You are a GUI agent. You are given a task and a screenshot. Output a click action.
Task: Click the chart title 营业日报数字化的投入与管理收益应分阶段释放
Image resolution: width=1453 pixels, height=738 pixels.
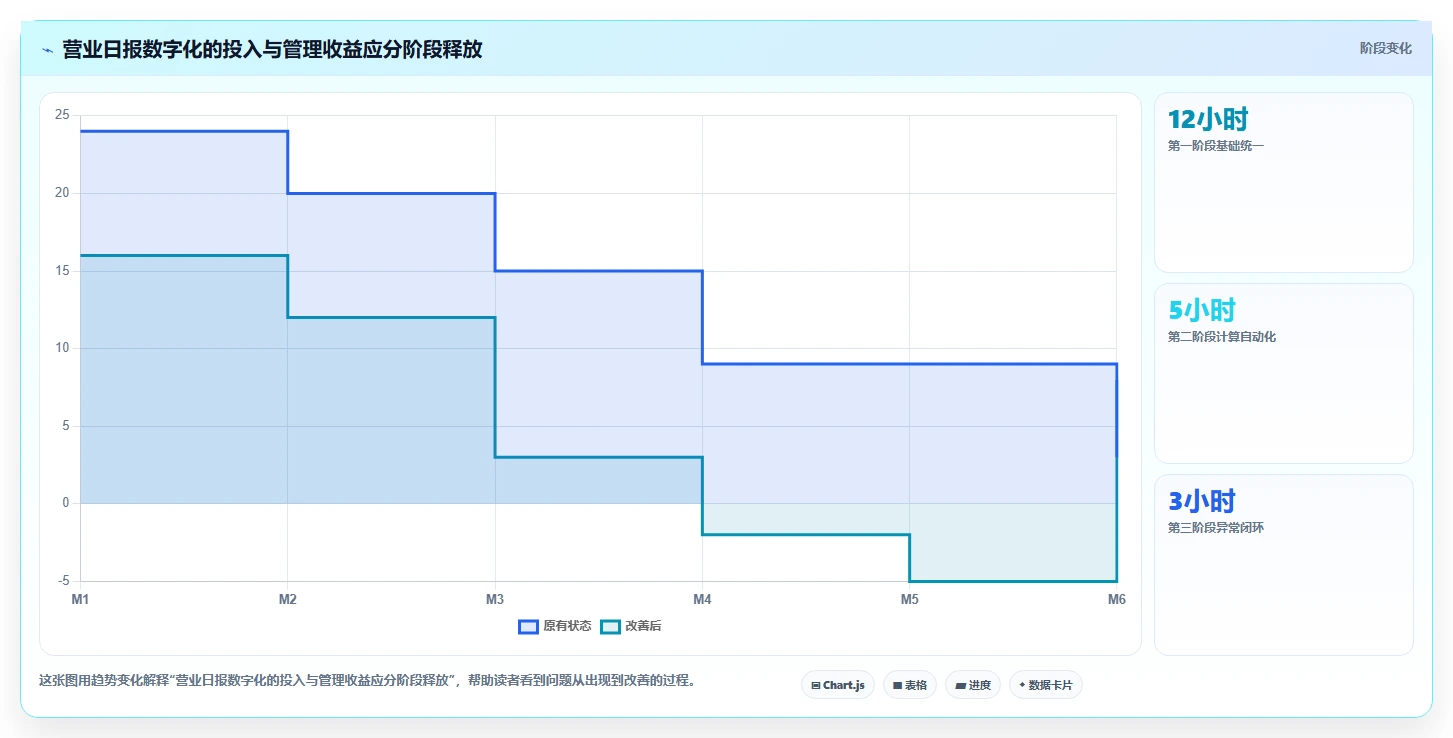coord(272,49)
